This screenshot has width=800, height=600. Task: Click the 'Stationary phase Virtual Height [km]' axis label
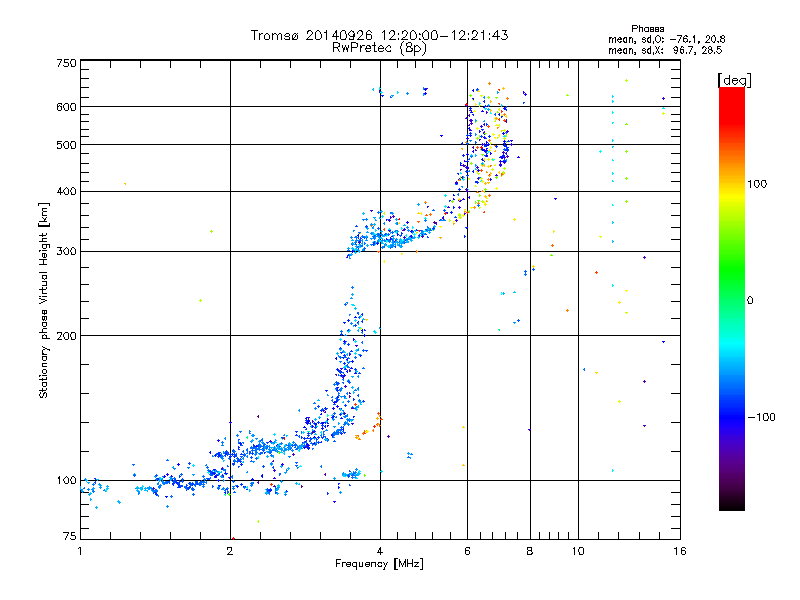click(44, 300)
